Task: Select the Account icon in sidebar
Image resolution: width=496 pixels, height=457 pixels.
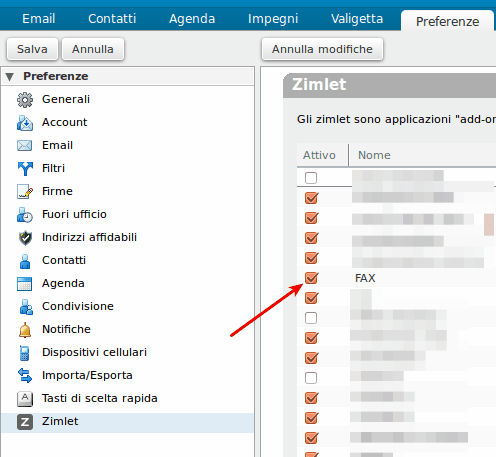Action: (25, 123)
